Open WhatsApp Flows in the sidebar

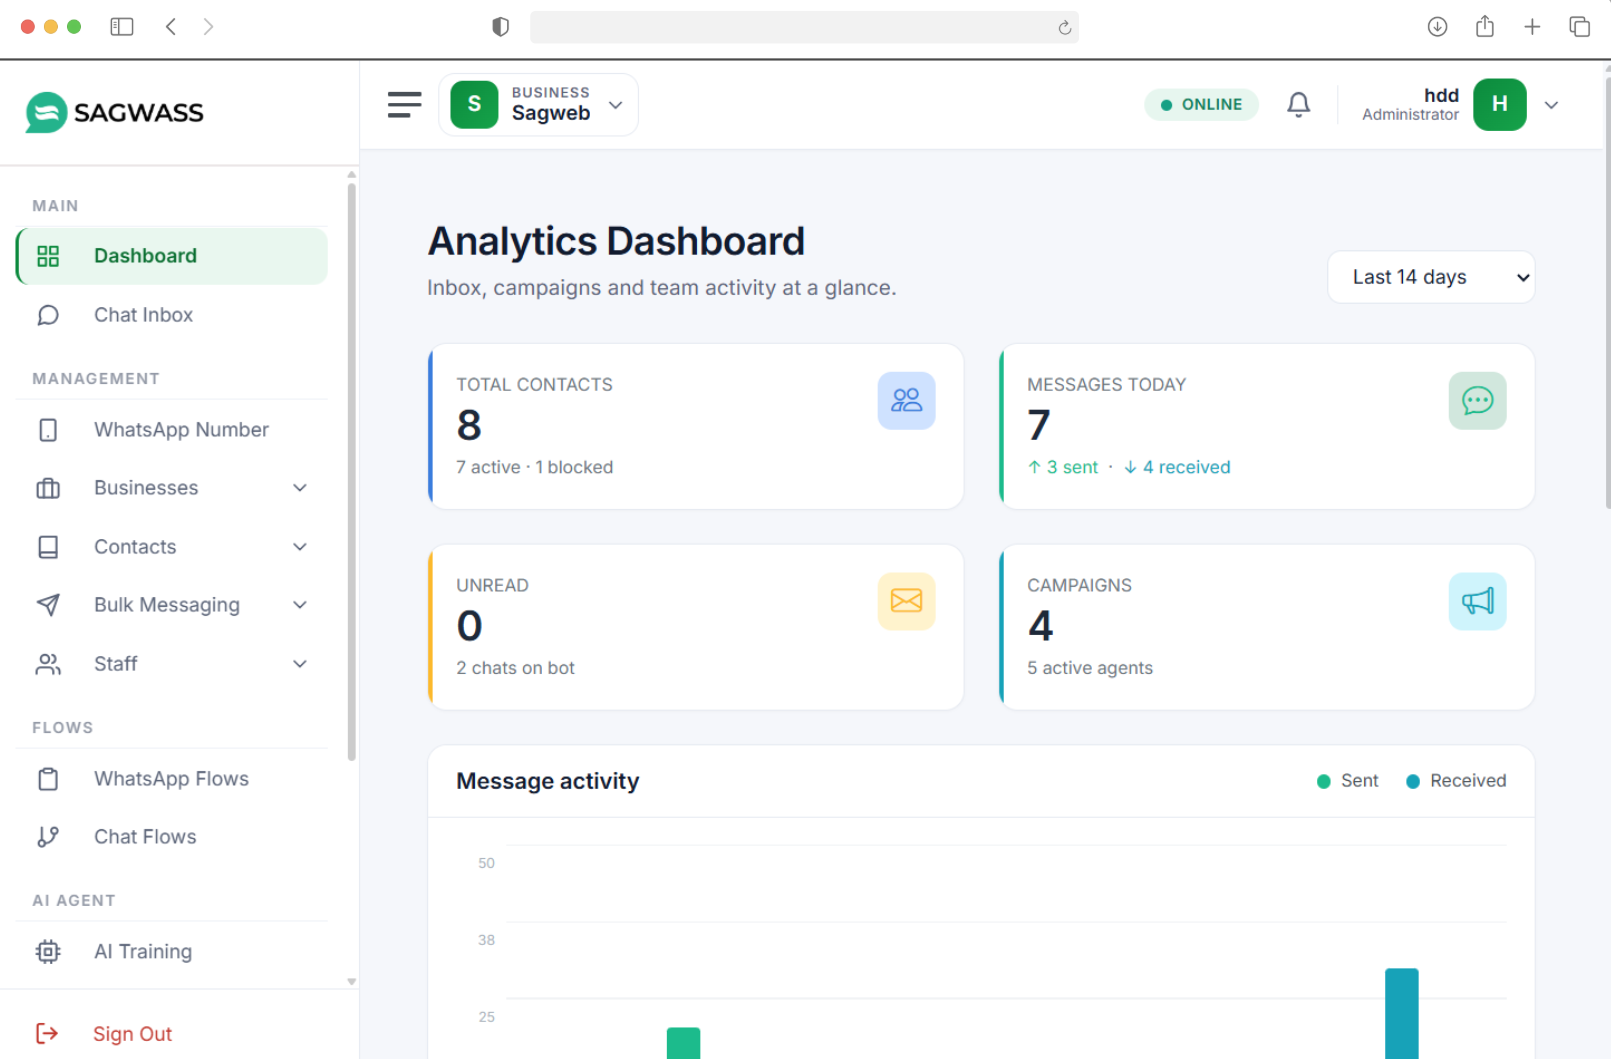172,779
